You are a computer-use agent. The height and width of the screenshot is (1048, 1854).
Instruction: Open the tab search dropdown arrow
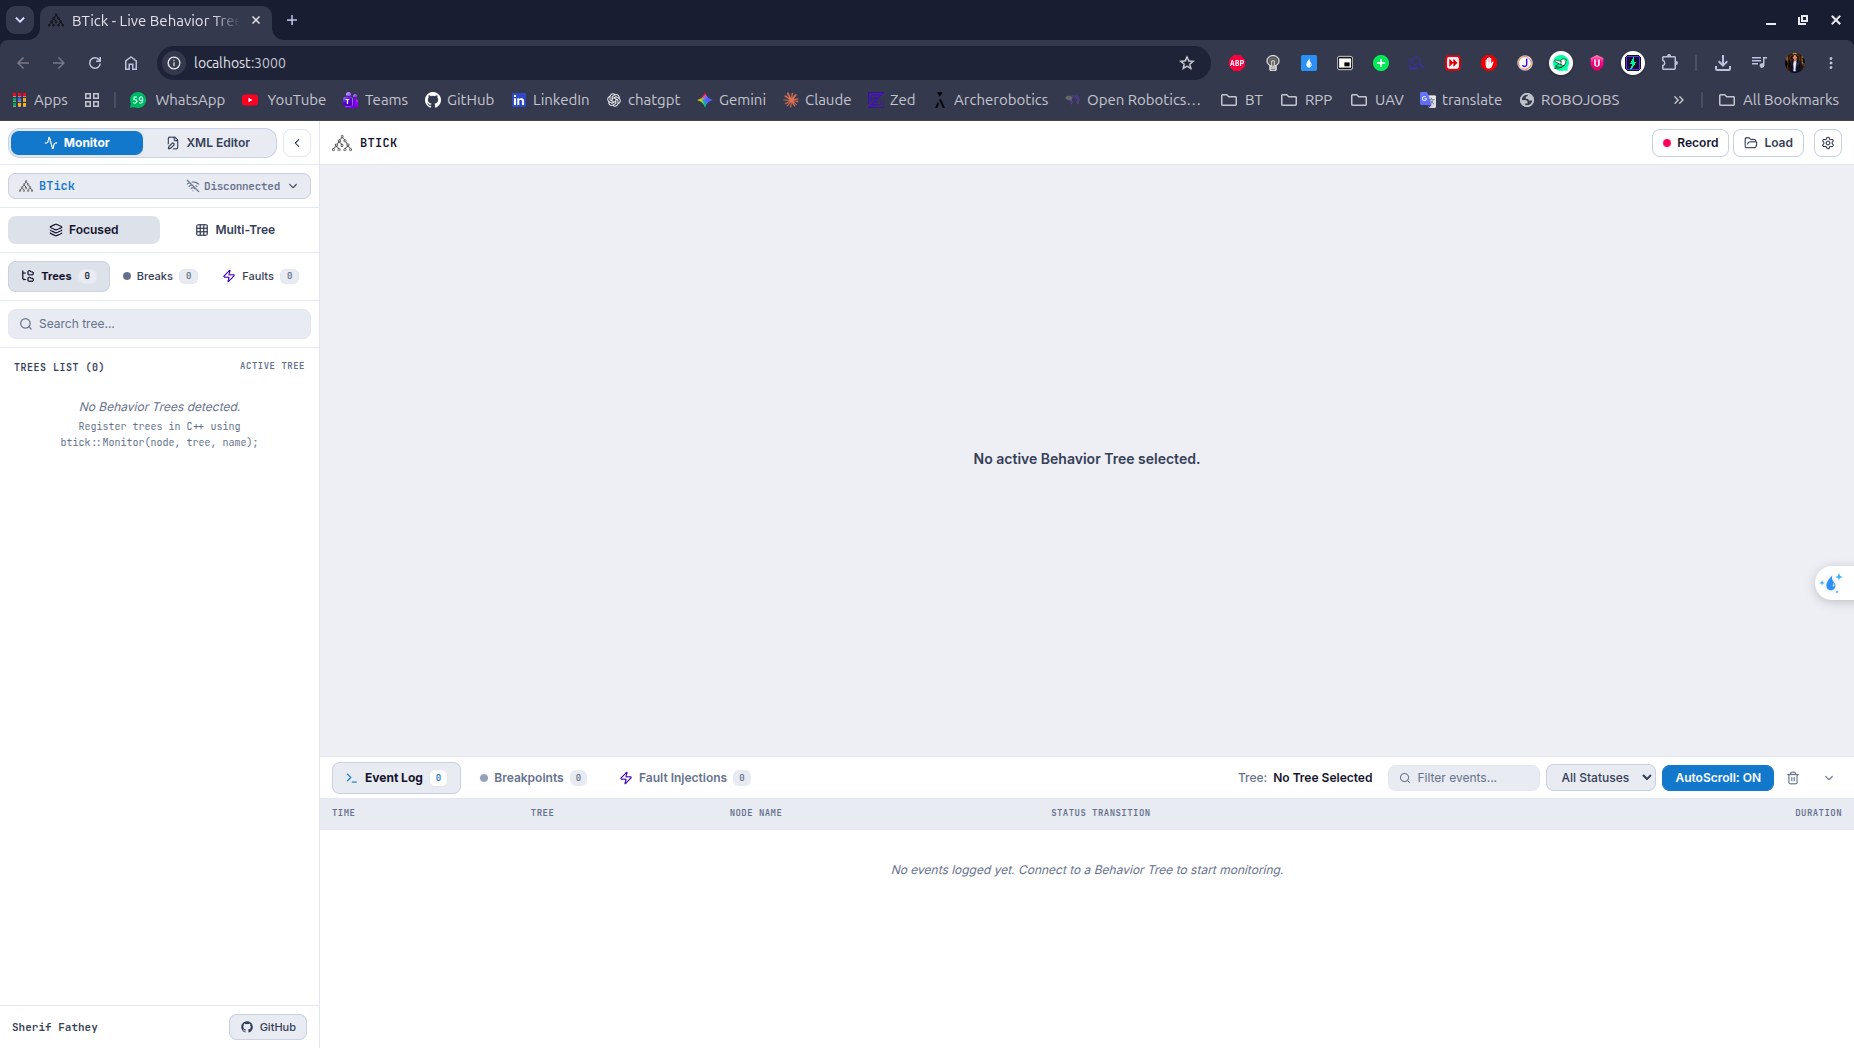pos(20,20)
